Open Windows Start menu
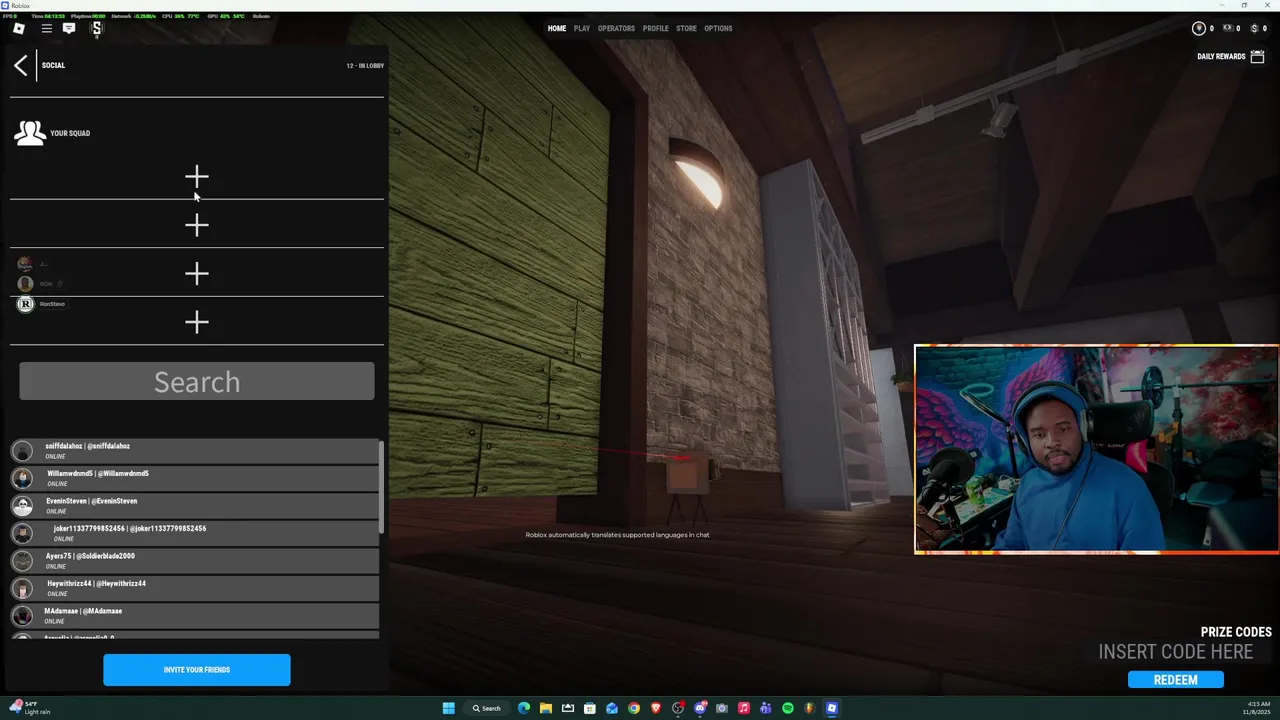Screen dimensions: 1280x720 tap(449, 708)
